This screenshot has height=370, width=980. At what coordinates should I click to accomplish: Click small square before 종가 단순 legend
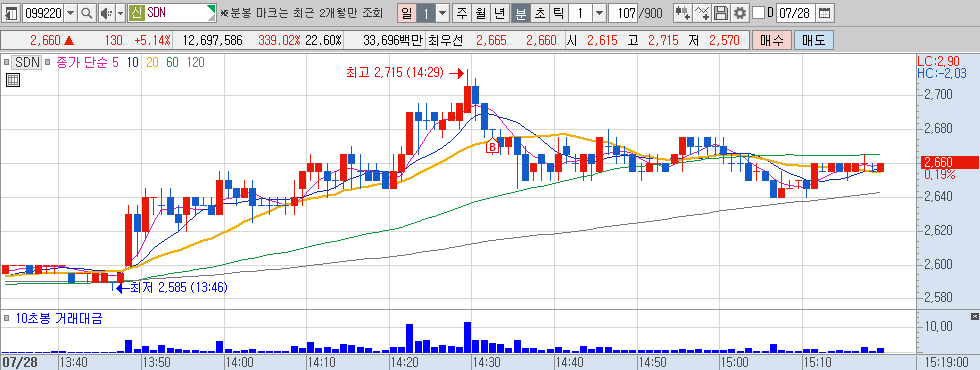tap(49, 62)
